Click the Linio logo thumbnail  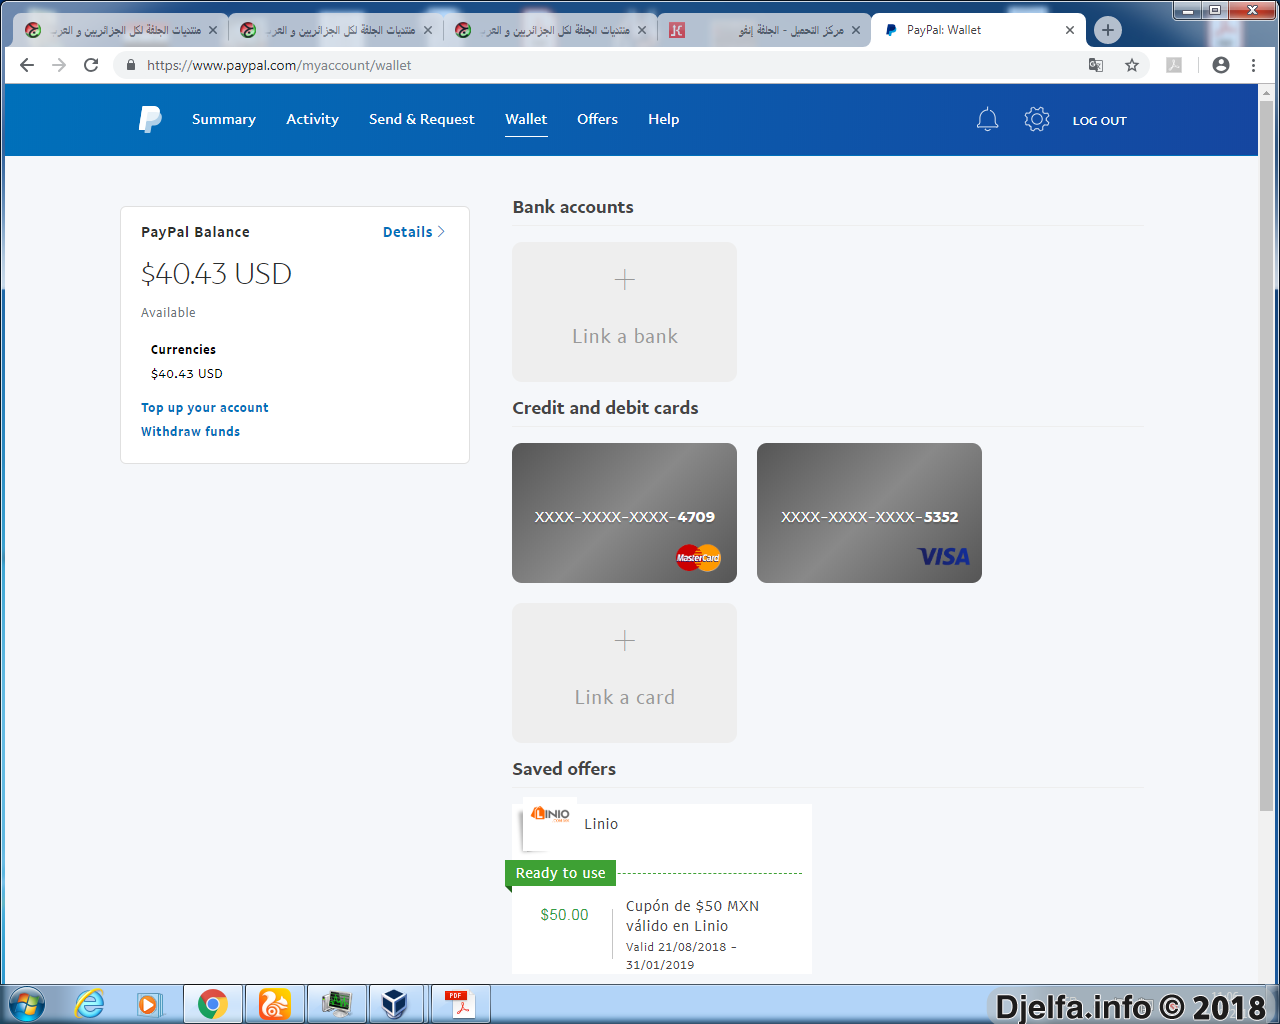pyautogui.click(x=550, y=823)
